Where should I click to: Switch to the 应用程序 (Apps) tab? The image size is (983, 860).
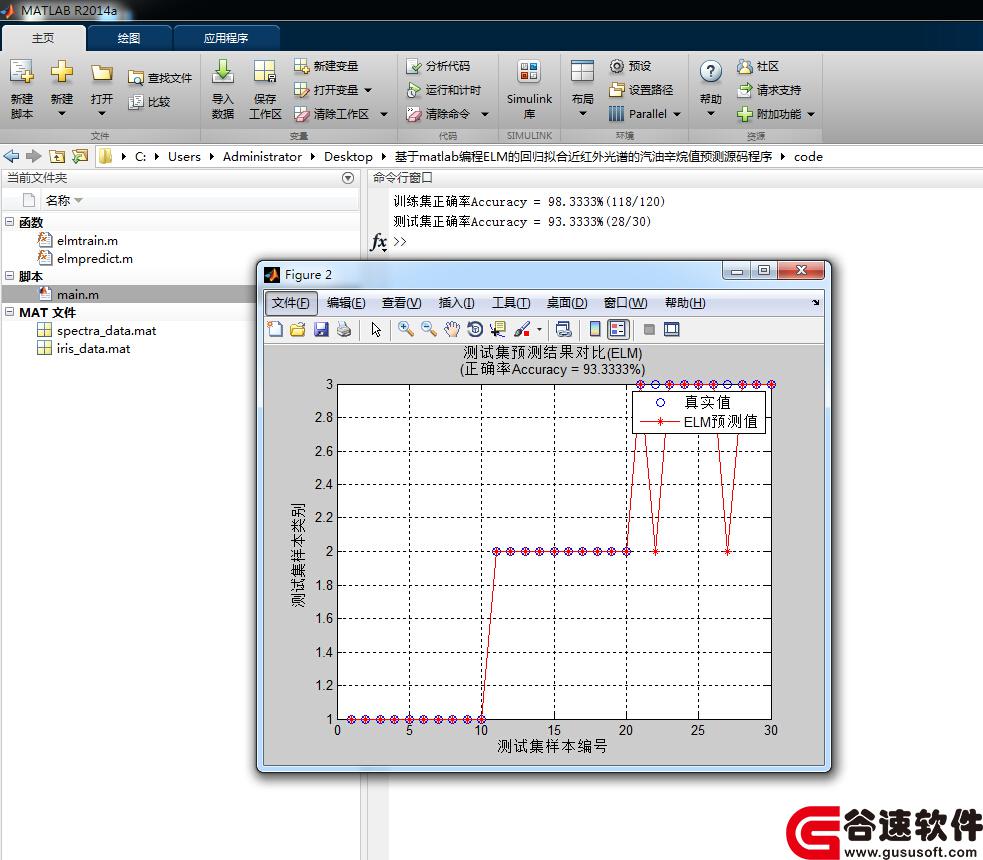[x=226, y=38]
